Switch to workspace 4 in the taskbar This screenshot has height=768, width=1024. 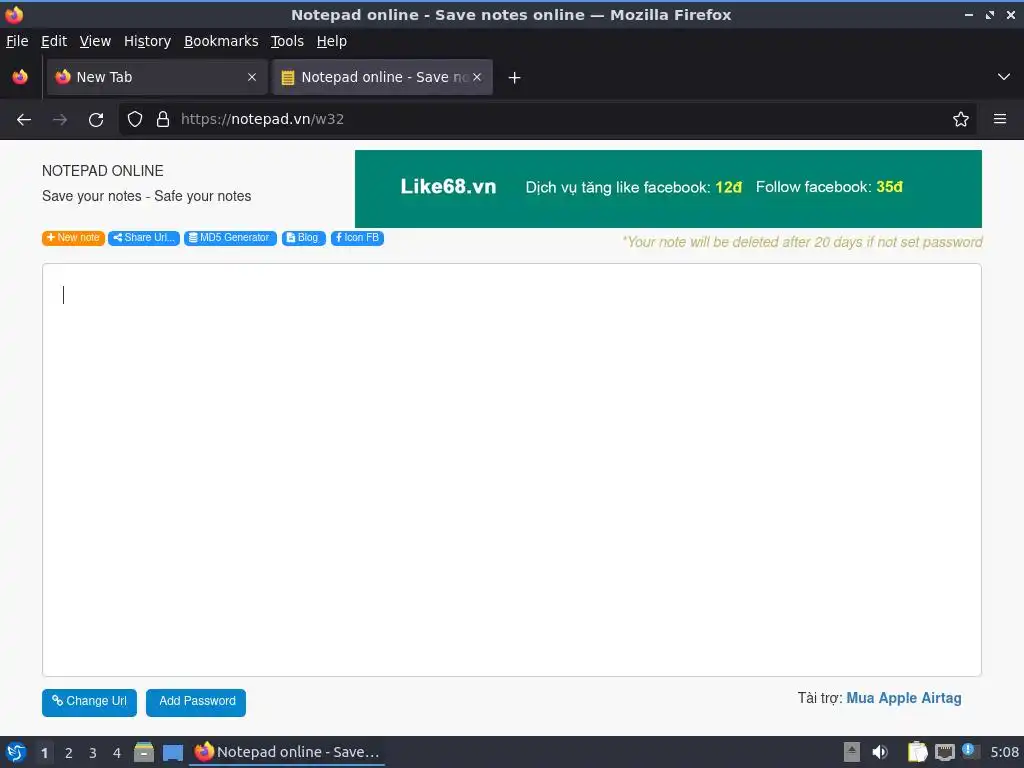pos(117,753)
